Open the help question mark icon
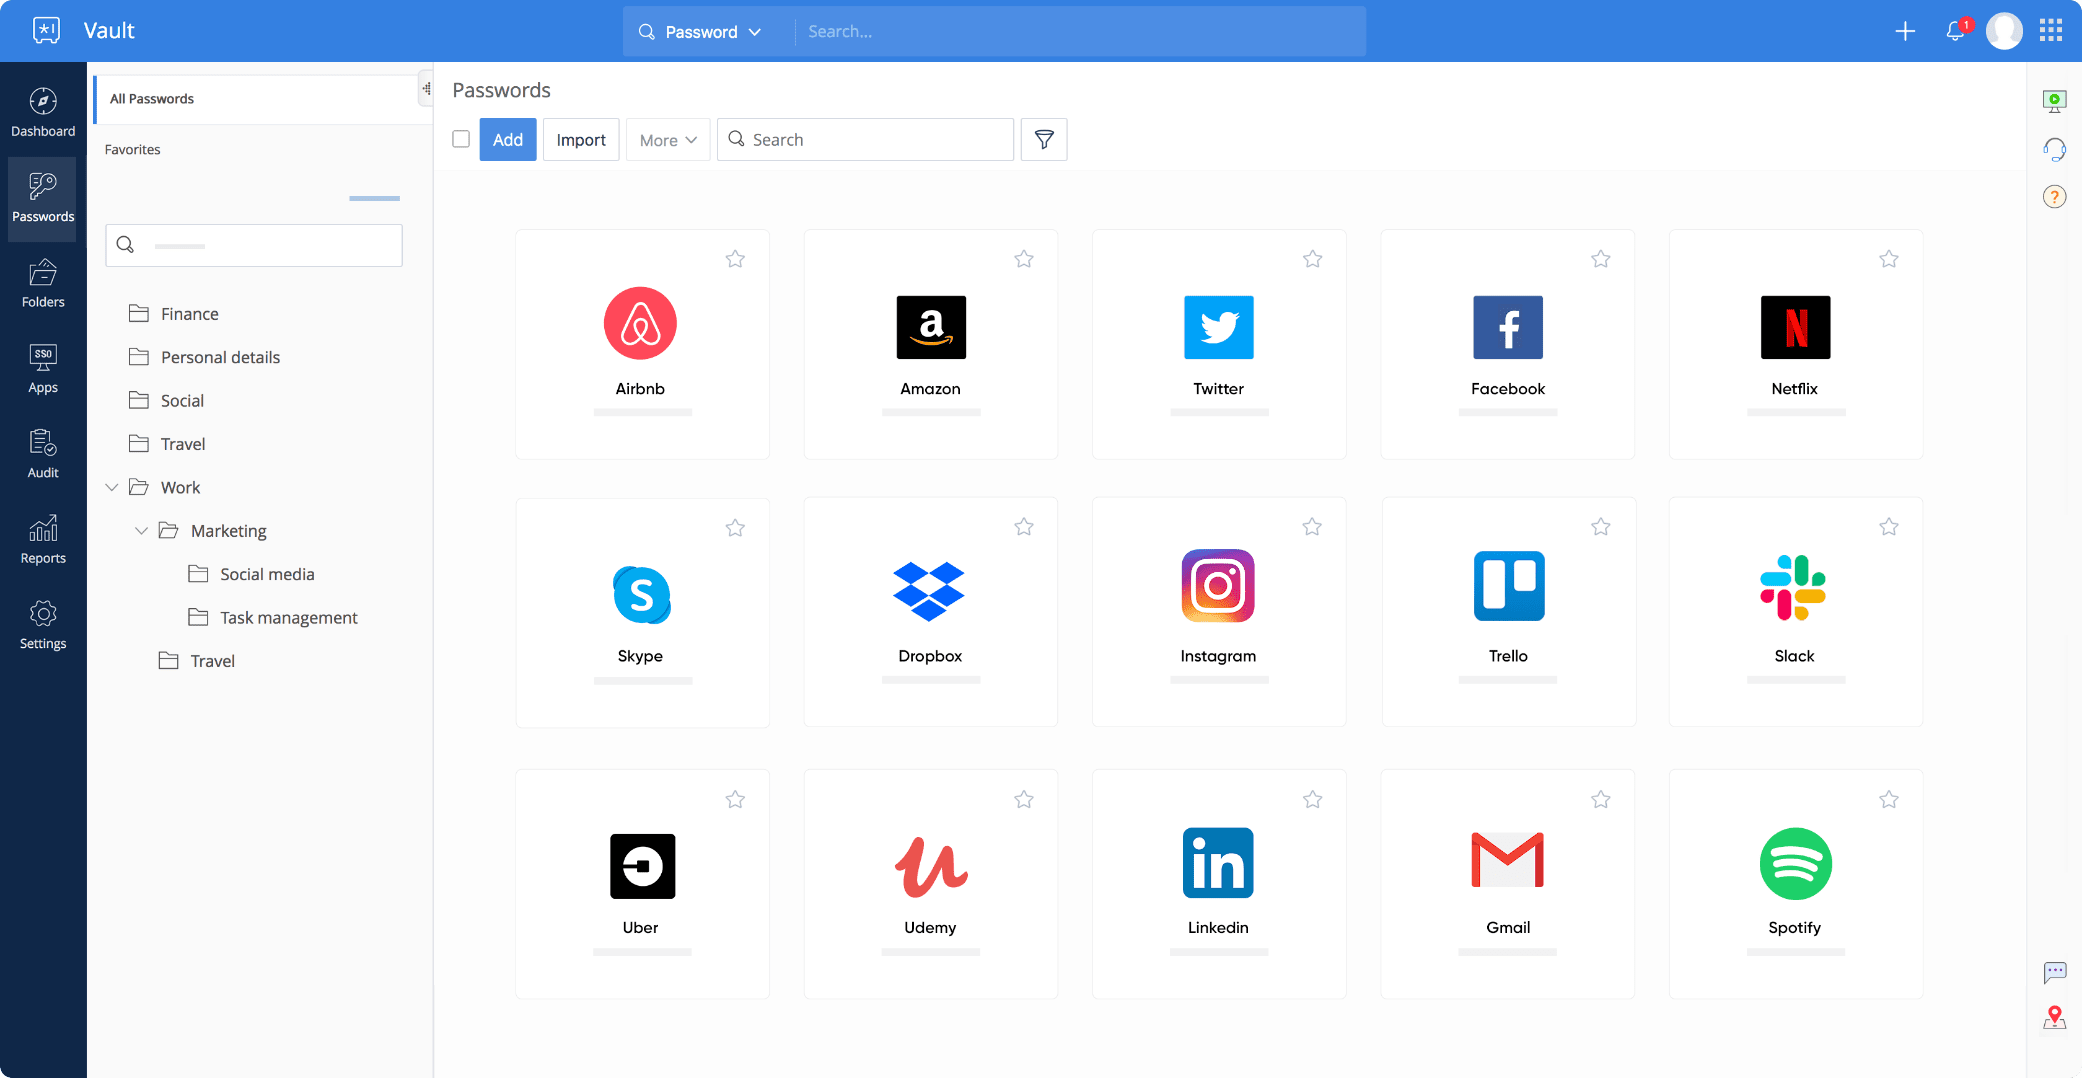 click(x=2055, y=197)
